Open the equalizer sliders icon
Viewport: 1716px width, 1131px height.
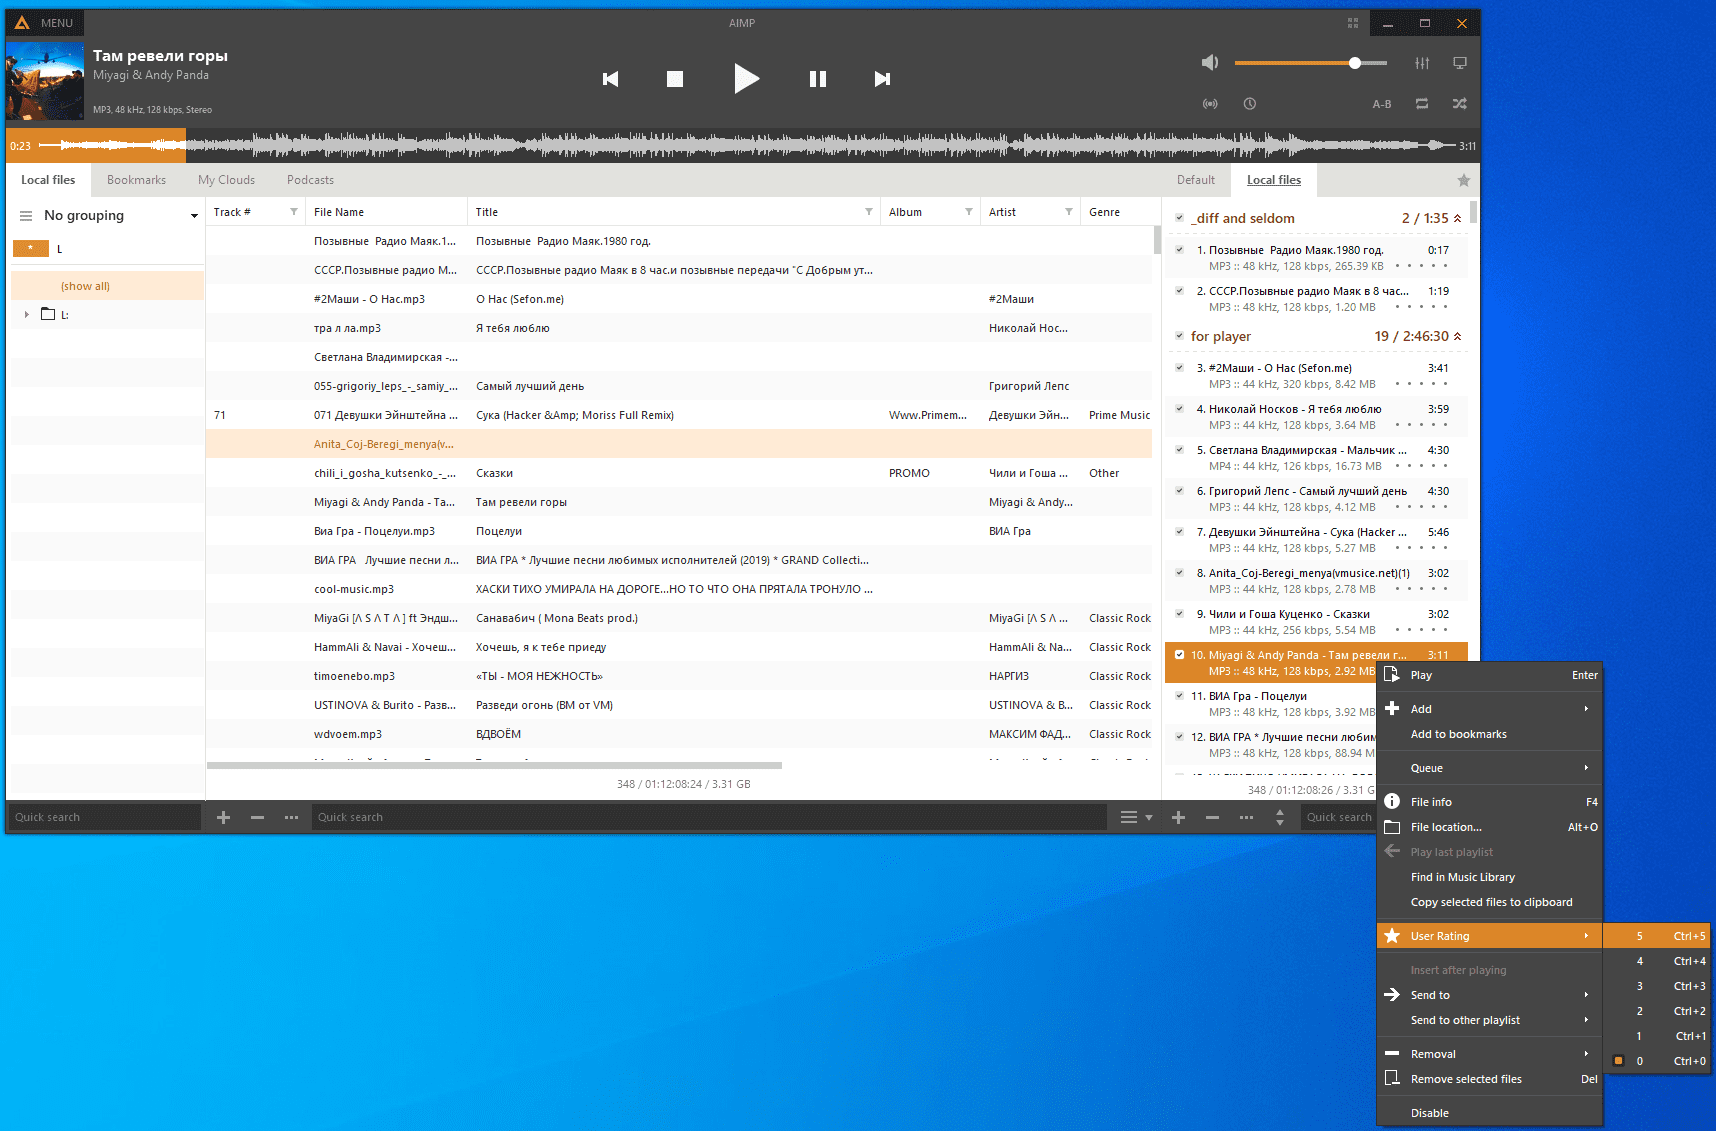tap(1422, 63)
